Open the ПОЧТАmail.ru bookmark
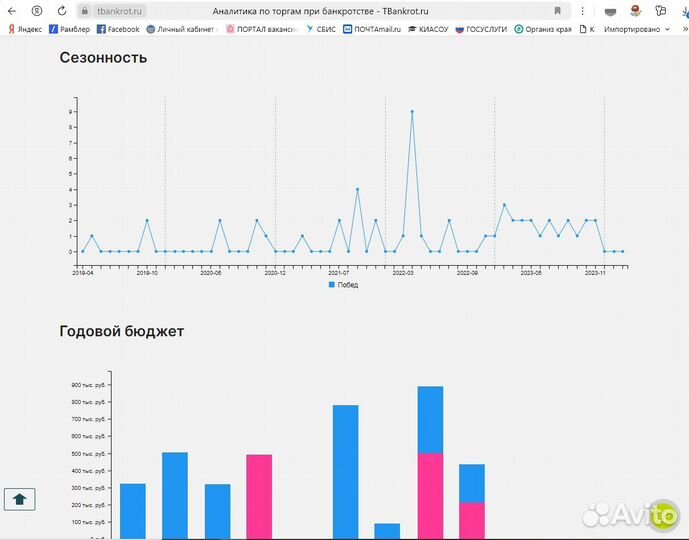This screenshot has height=540, width=689. pyautogui.click(x=371, y=29)
